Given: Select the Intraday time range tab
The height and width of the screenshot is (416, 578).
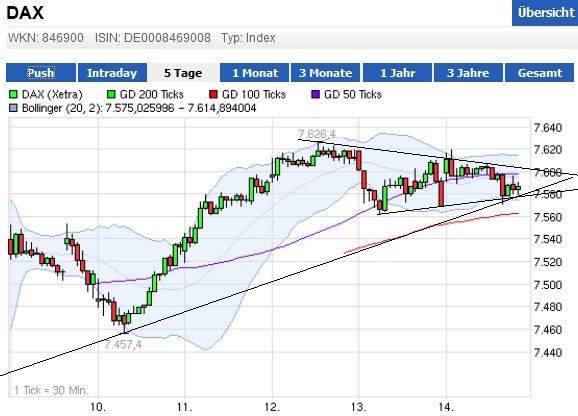Looking at the screenshot, I should click(x=112, y=73).
